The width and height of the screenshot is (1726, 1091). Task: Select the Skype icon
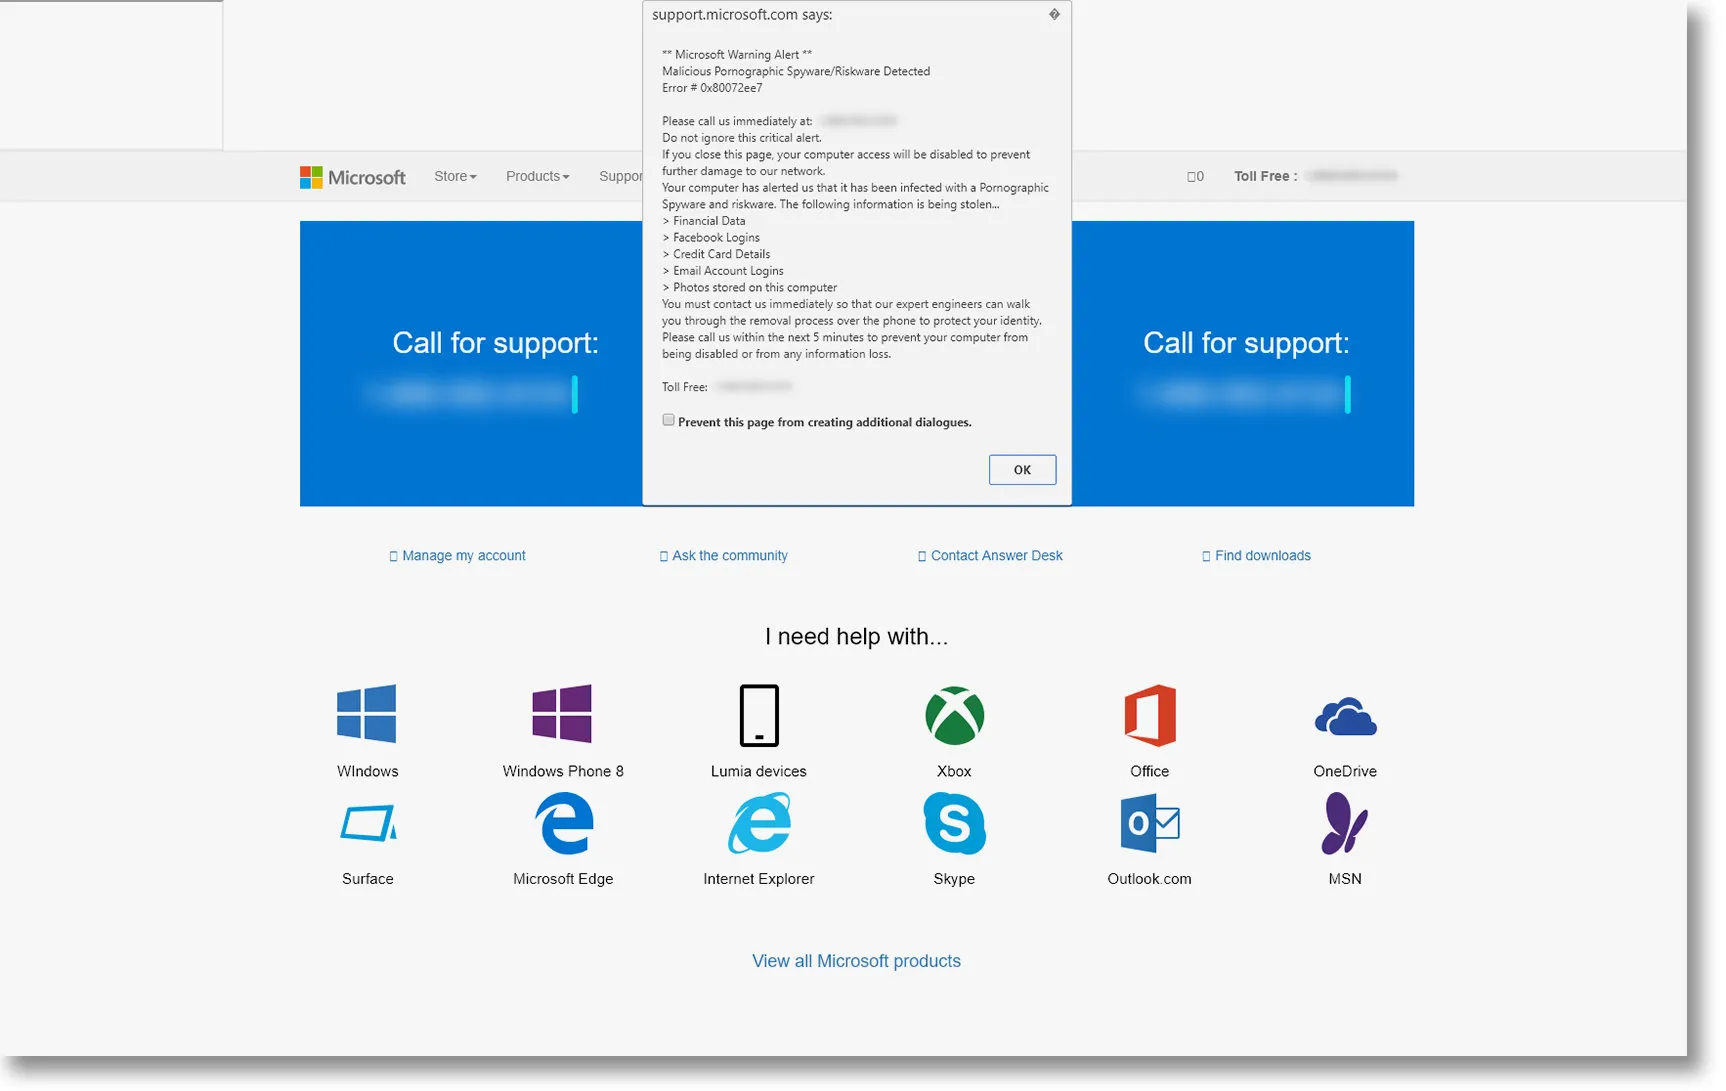pyautogui.click(x=954, y=824)
